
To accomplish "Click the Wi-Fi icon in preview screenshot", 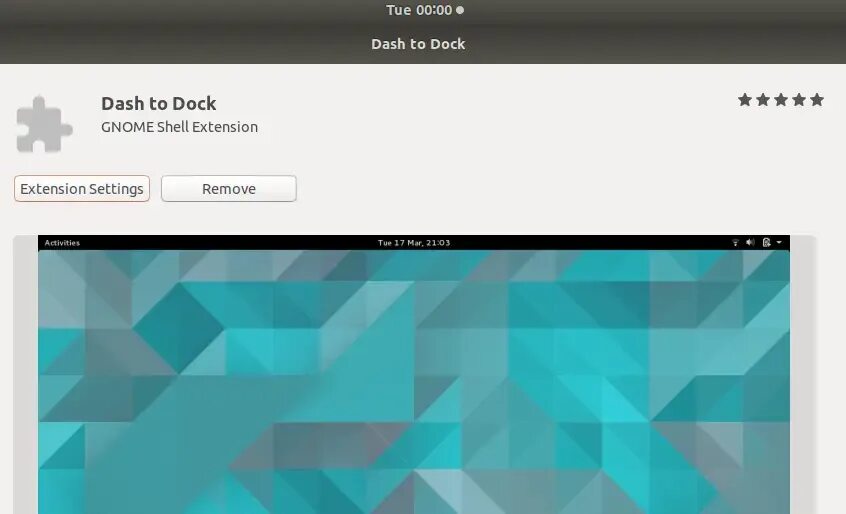I will 735,243.
